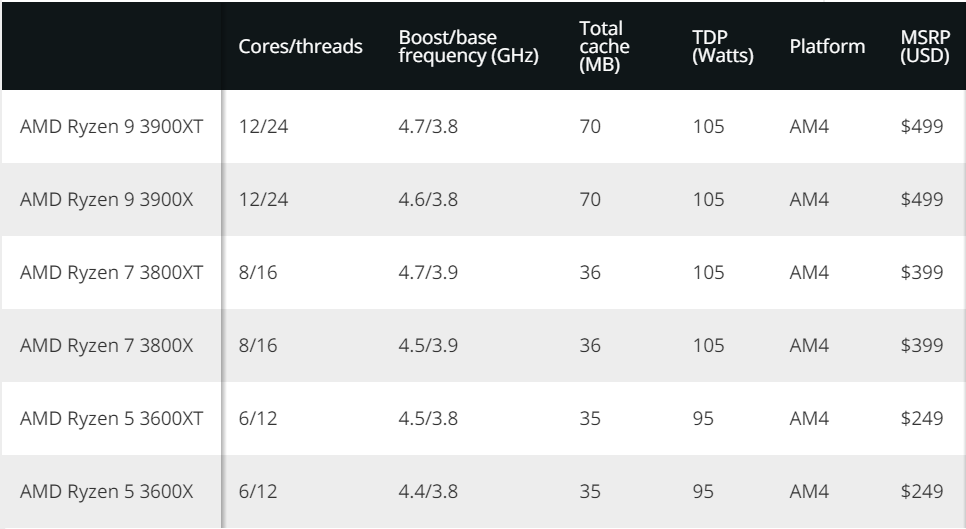The height and width of the screenshot is (529, 966).
Task: Click the TDP (Watts) column header
Action: 722,46
